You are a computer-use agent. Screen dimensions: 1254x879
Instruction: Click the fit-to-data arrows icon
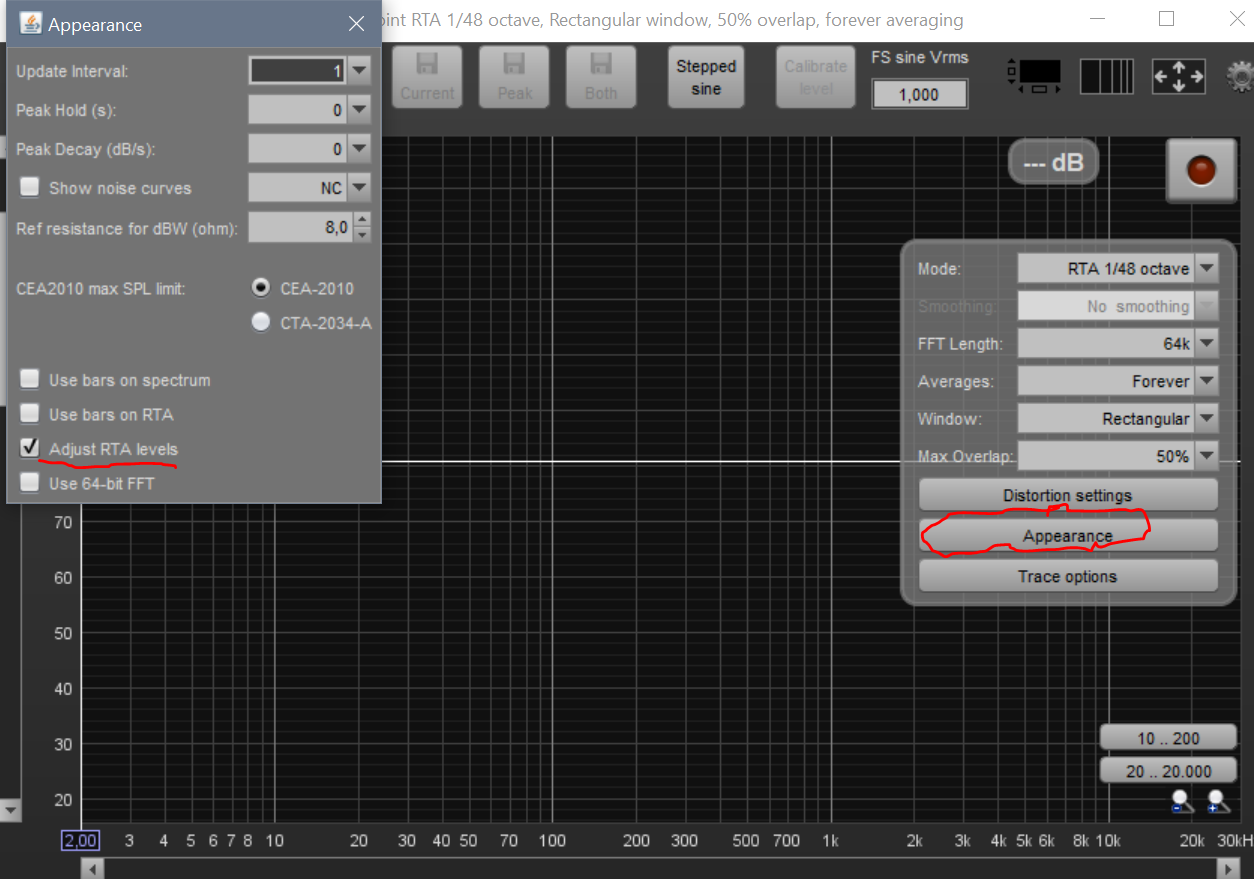[1178, 77]
